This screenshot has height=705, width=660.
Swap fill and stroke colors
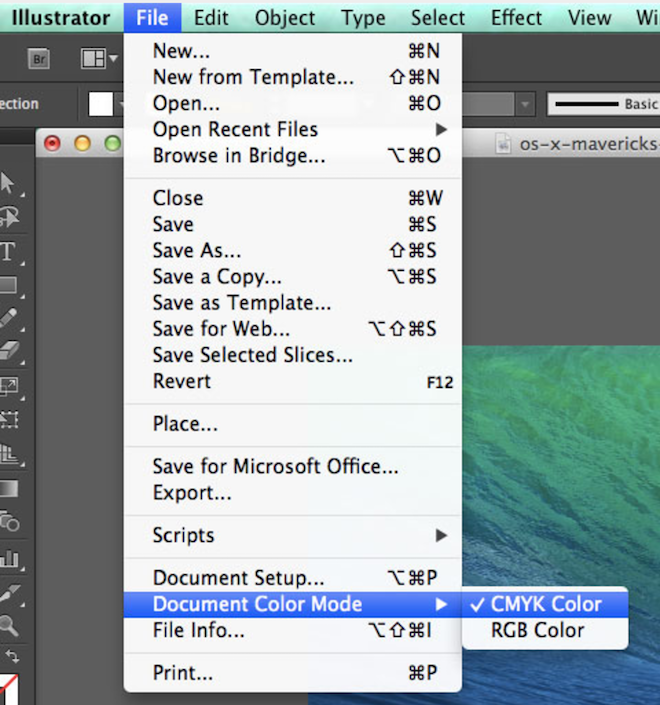[13, 657]
